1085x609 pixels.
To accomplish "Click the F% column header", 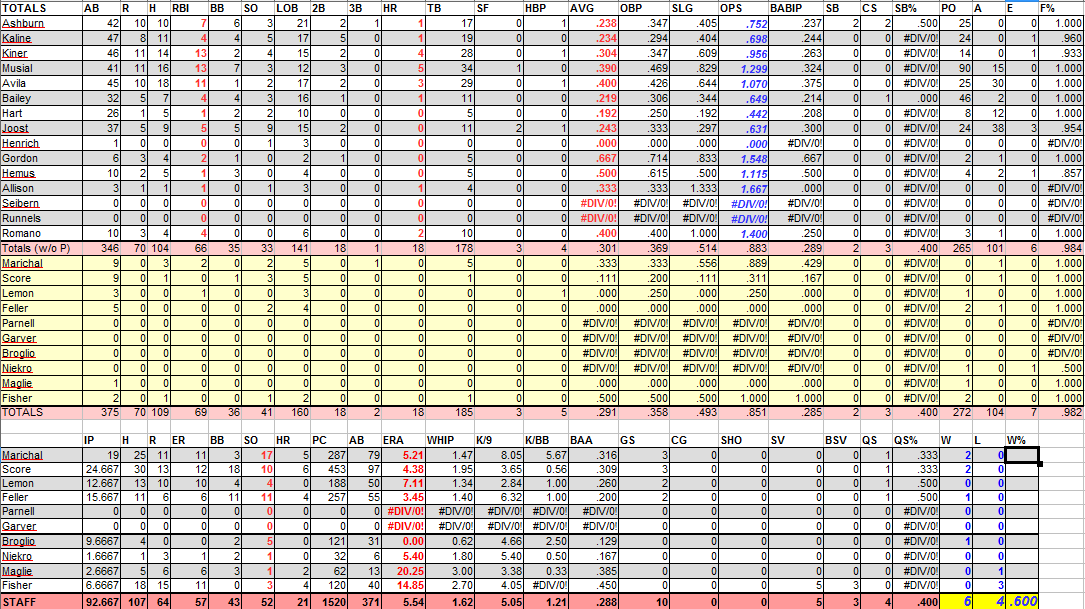I will tap(1060, 8).
